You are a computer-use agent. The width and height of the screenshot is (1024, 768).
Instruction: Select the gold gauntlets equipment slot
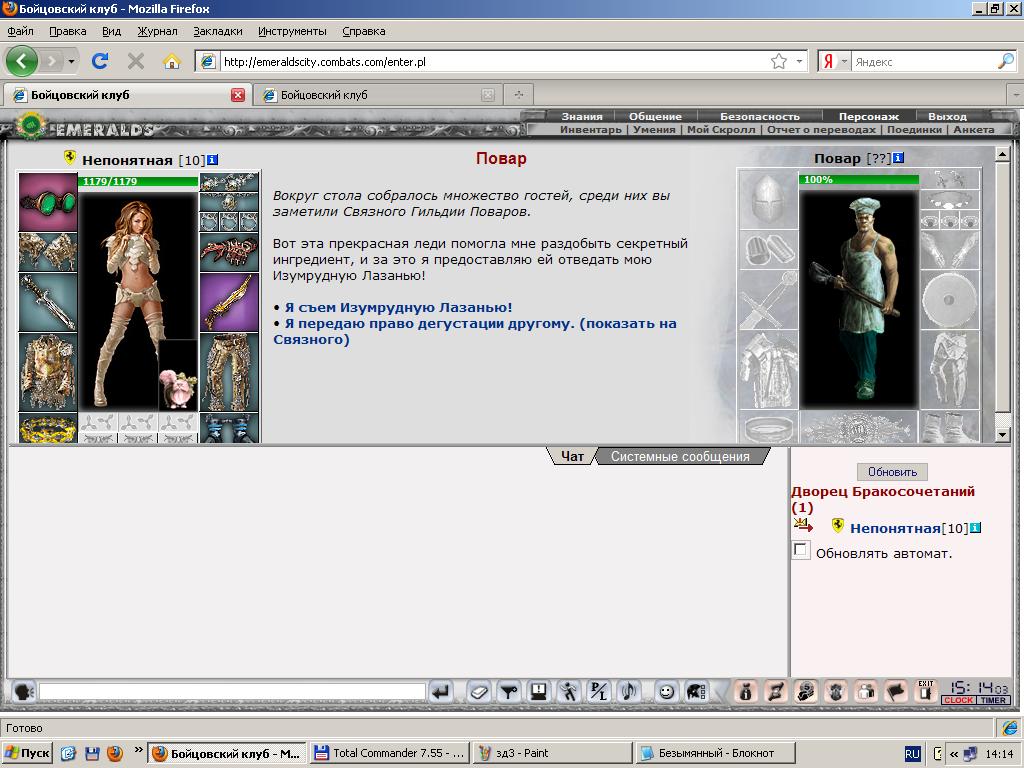pos(48,252)
